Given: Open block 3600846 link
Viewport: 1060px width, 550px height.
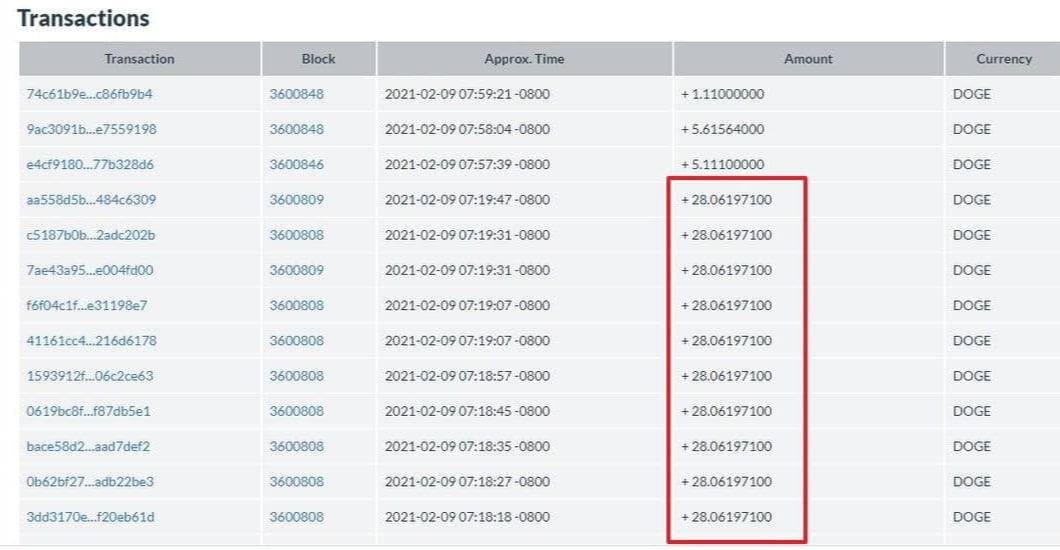Looking at the screenshot, I should (297, 164).
